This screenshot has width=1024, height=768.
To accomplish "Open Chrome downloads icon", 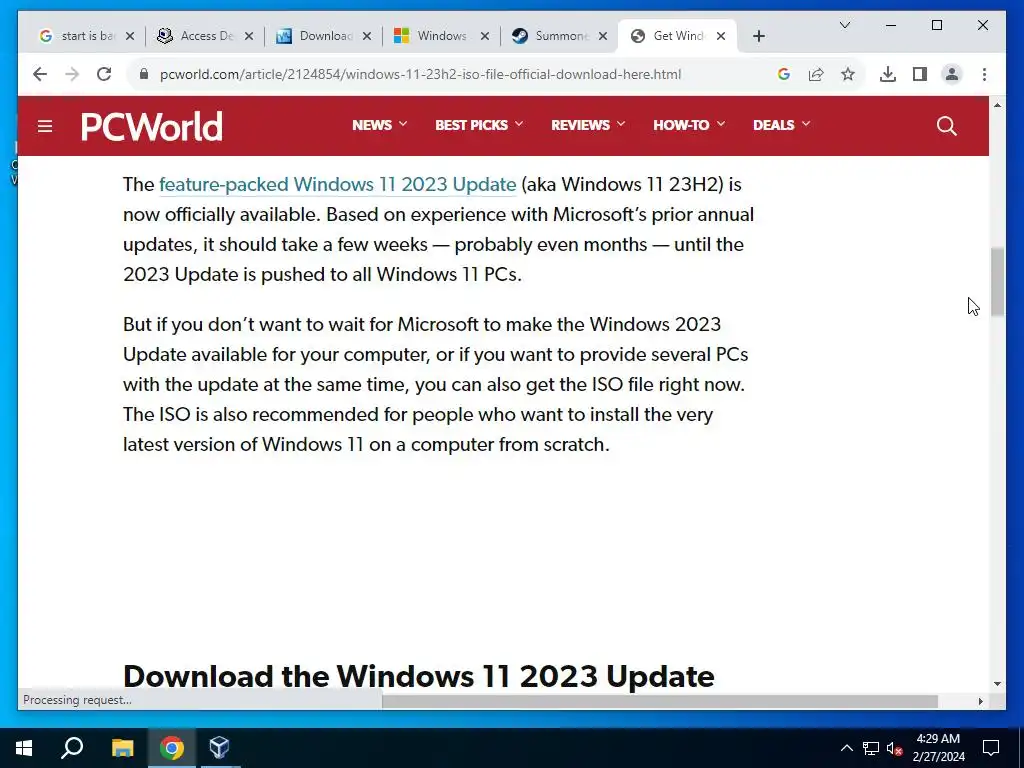I will click(x=888, y=74).
